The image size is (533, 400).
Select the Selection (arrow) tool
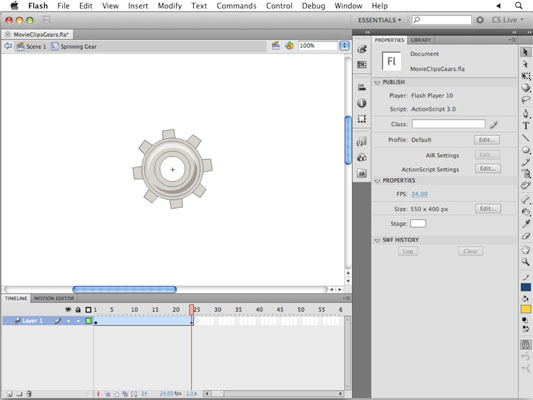[525, 52]
